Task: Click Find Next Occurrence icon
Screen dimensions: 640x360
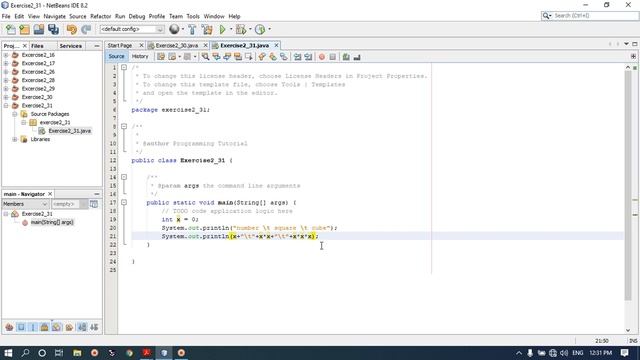Action: (227, 57)
